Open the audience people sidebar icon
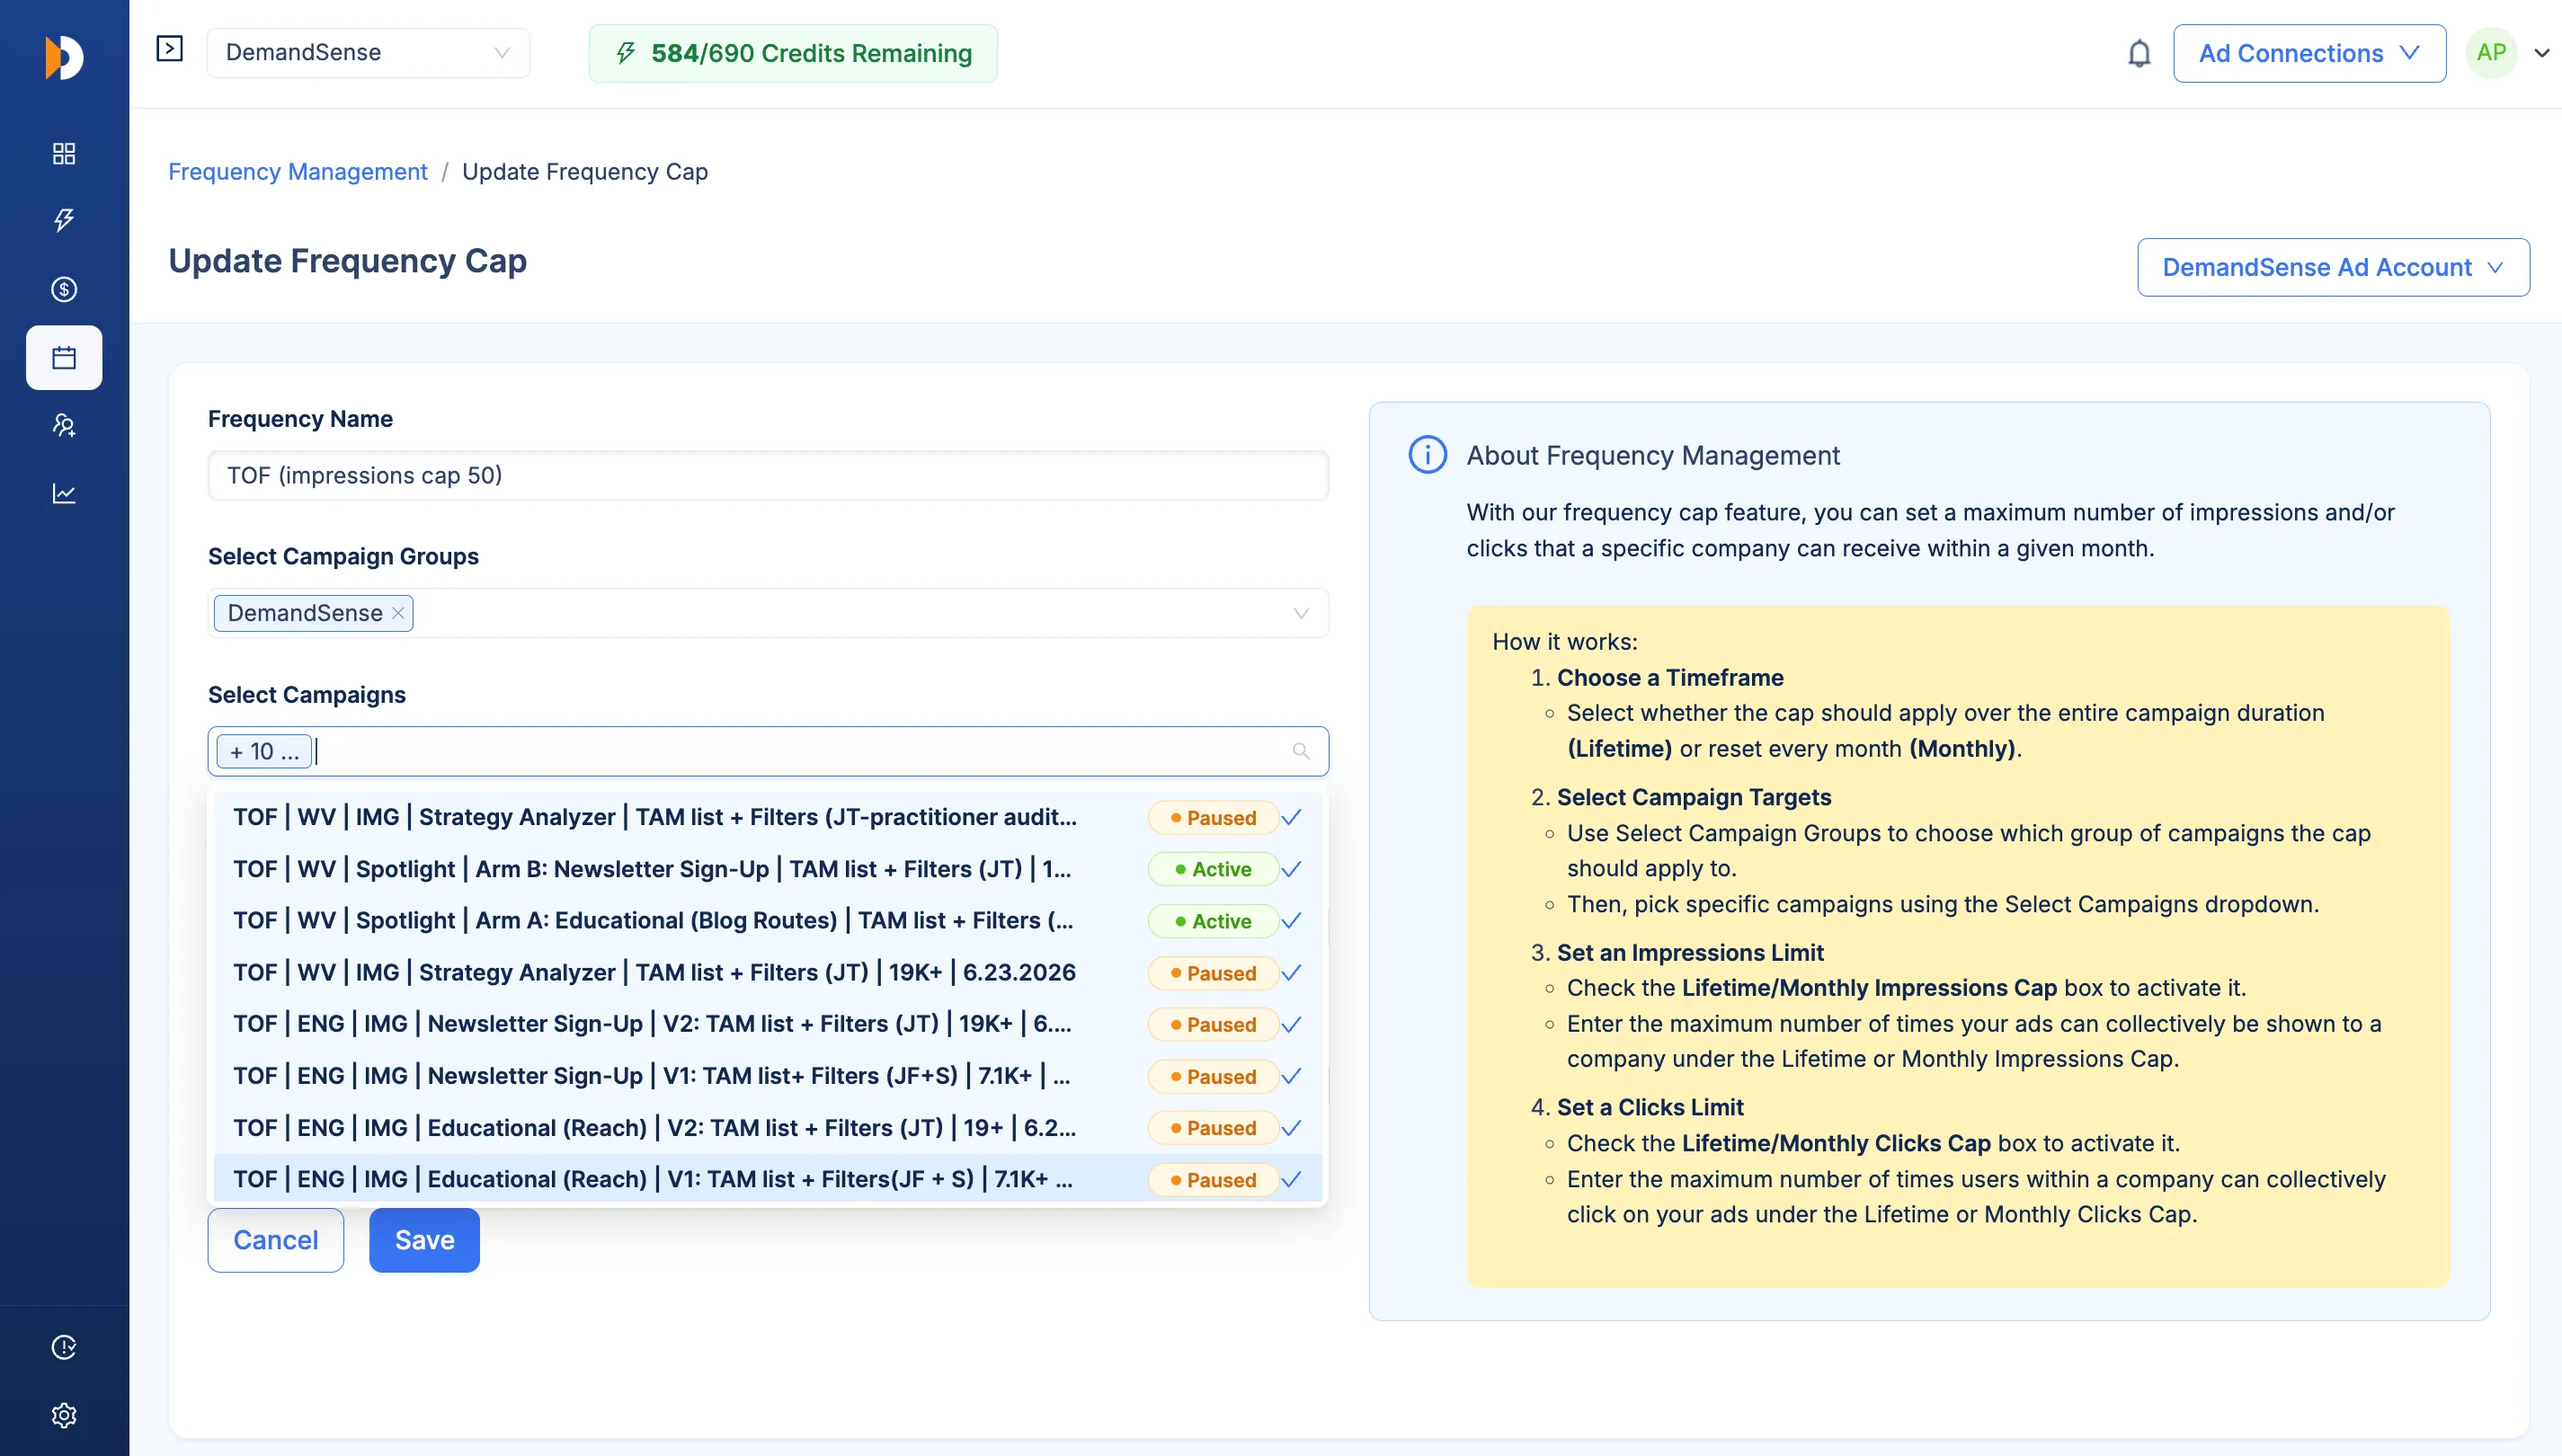Screen dimensions: 2562x1456 coord(64,426)
